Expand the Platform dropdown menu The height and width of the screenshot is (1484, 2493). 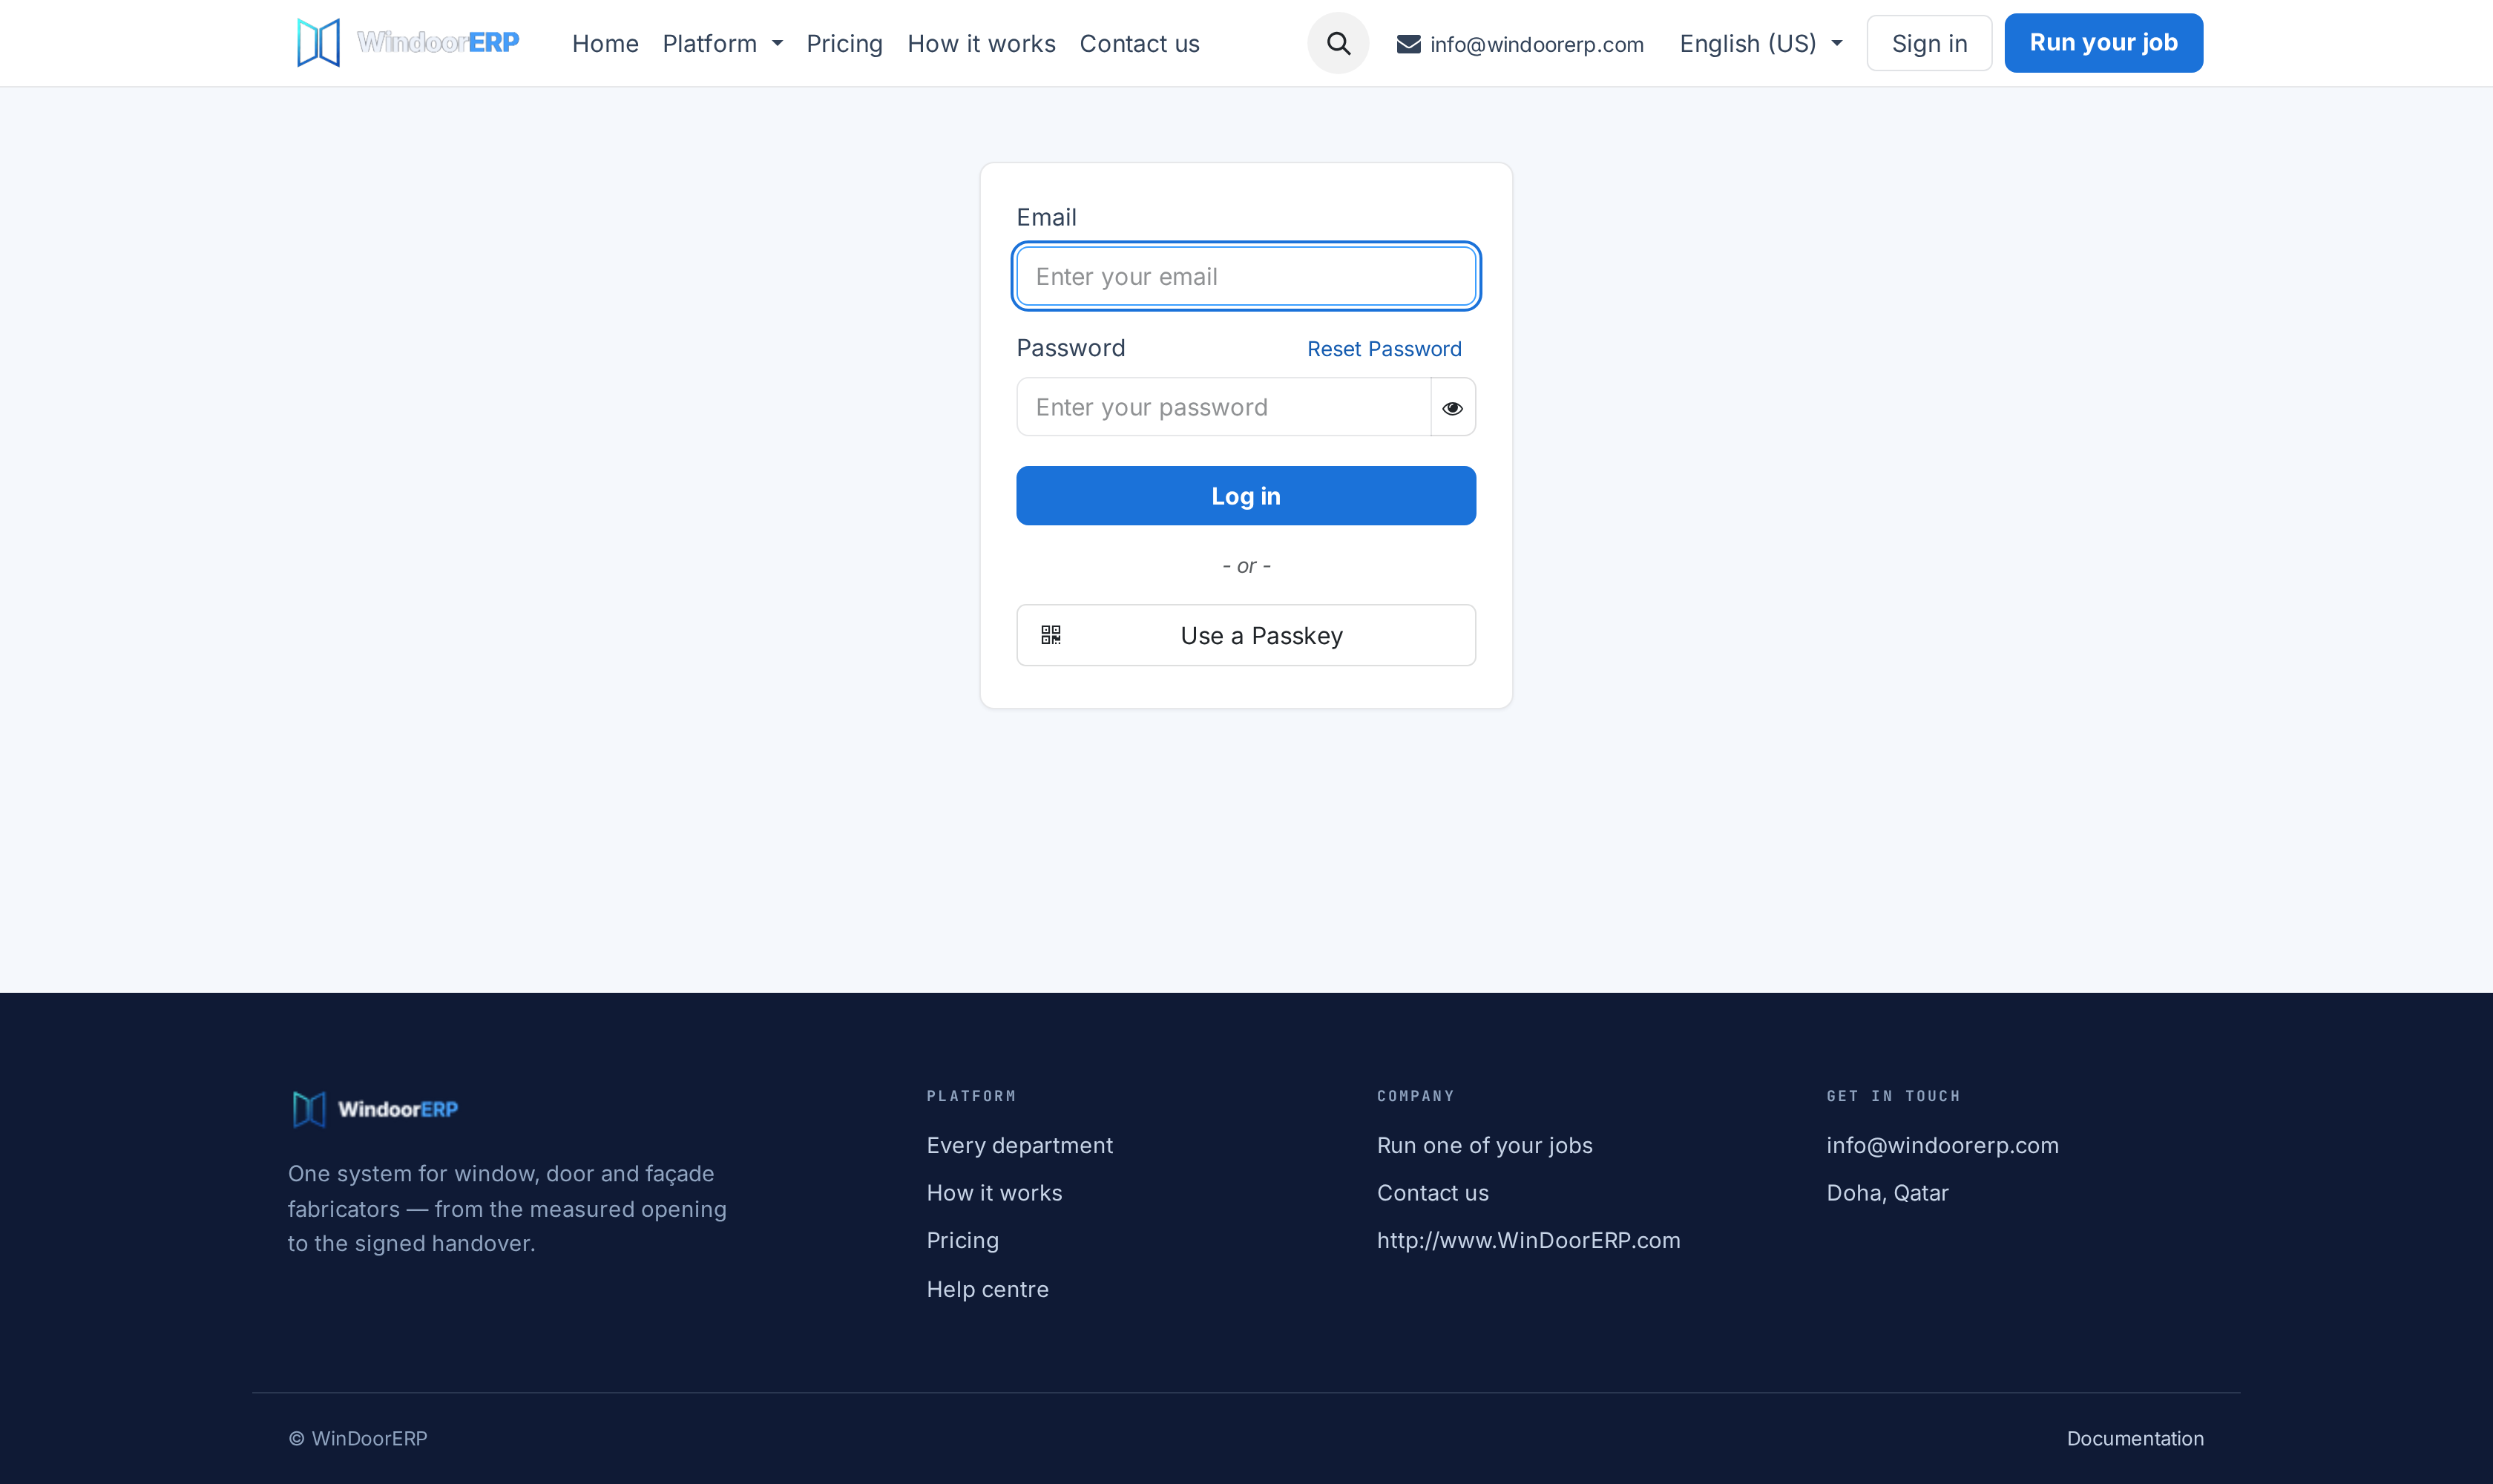[722, 44]
